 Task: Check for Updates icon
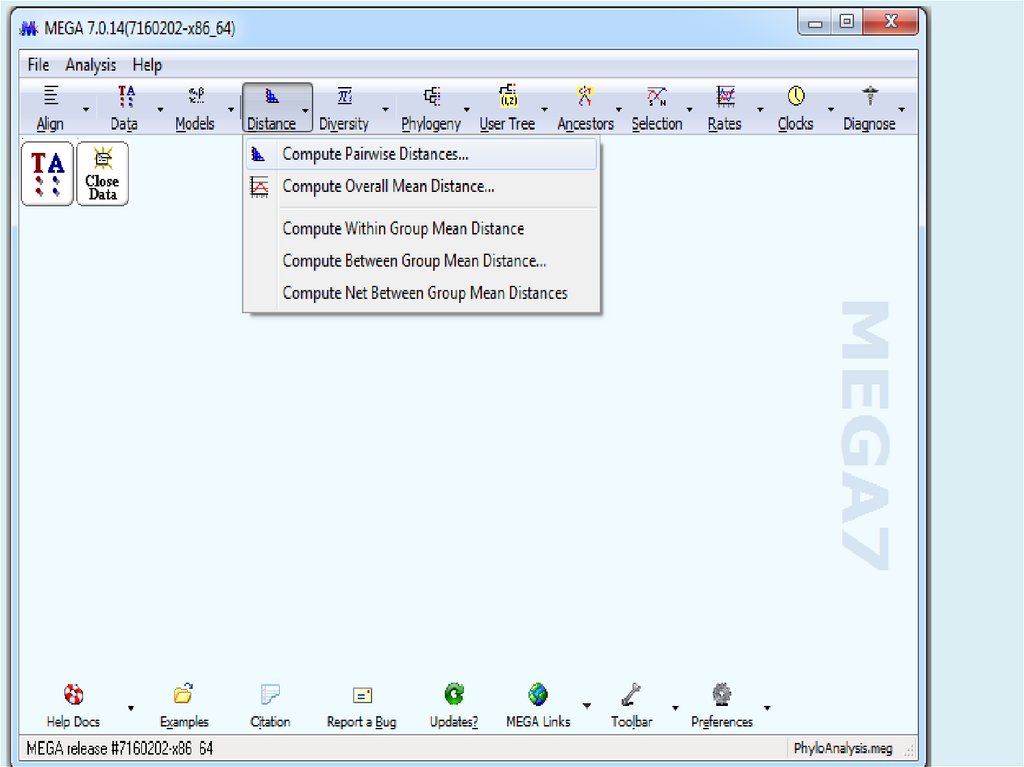coord(454,694)
